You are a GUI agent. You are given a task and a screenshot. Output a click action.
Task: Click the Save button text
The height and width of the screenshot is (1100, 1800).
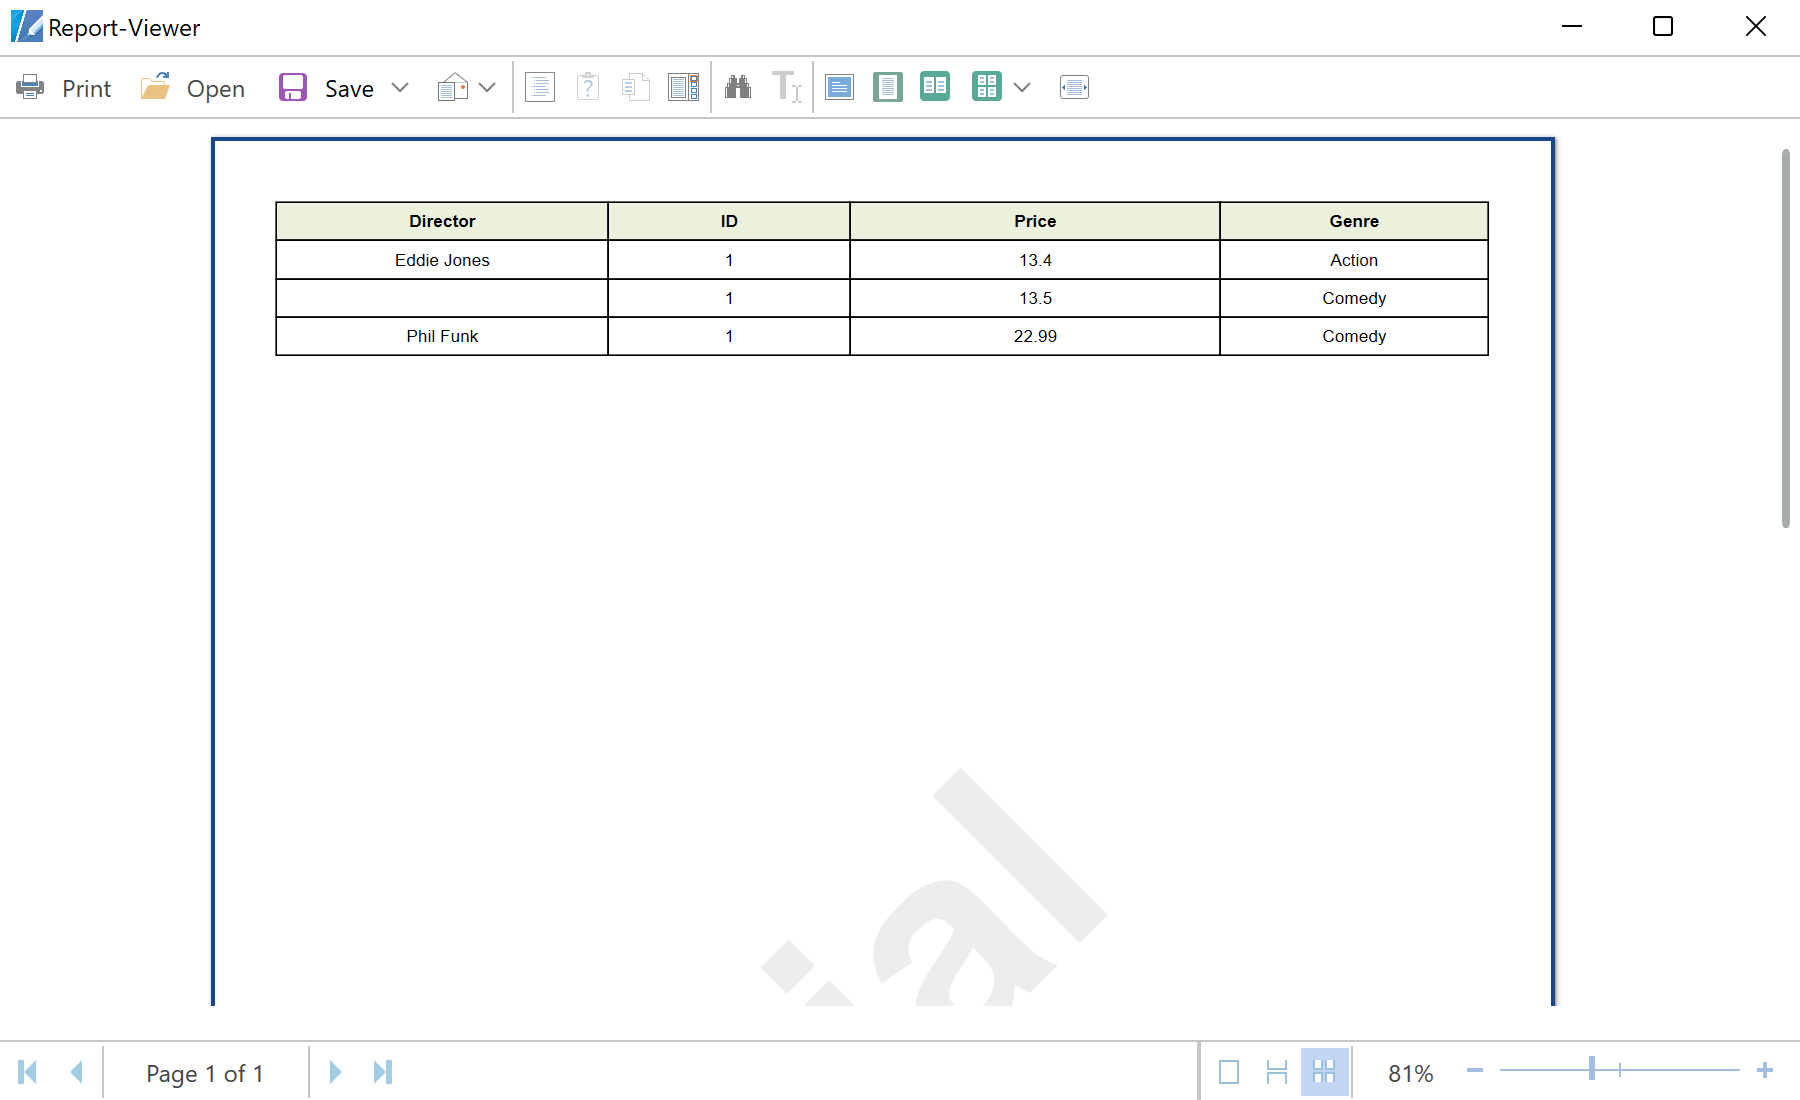pyautogui.click(x=349, y=89)
